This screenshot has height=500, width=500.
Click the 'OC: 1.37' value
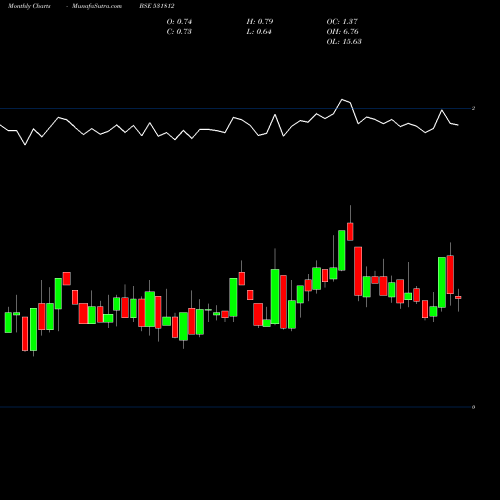point(342,22)
